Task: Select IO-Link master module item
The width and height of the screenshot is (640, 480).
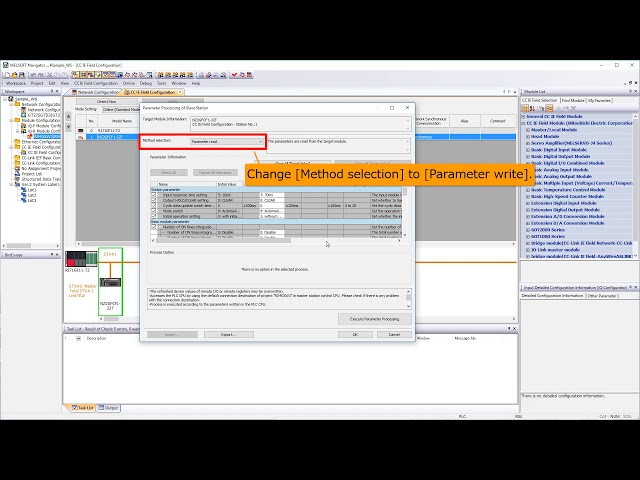Action: point(555,250)
